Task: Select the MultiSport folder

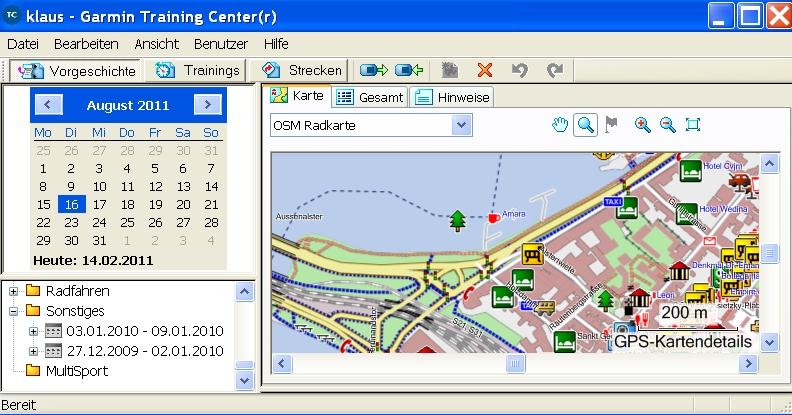Action: [x=67, y=371]
